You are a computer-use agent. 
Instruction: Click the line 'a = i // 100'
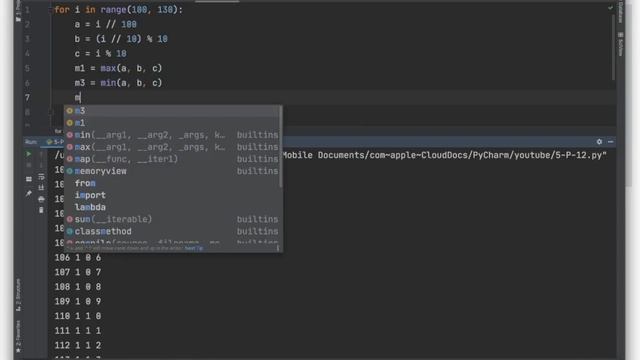(105, 24)
